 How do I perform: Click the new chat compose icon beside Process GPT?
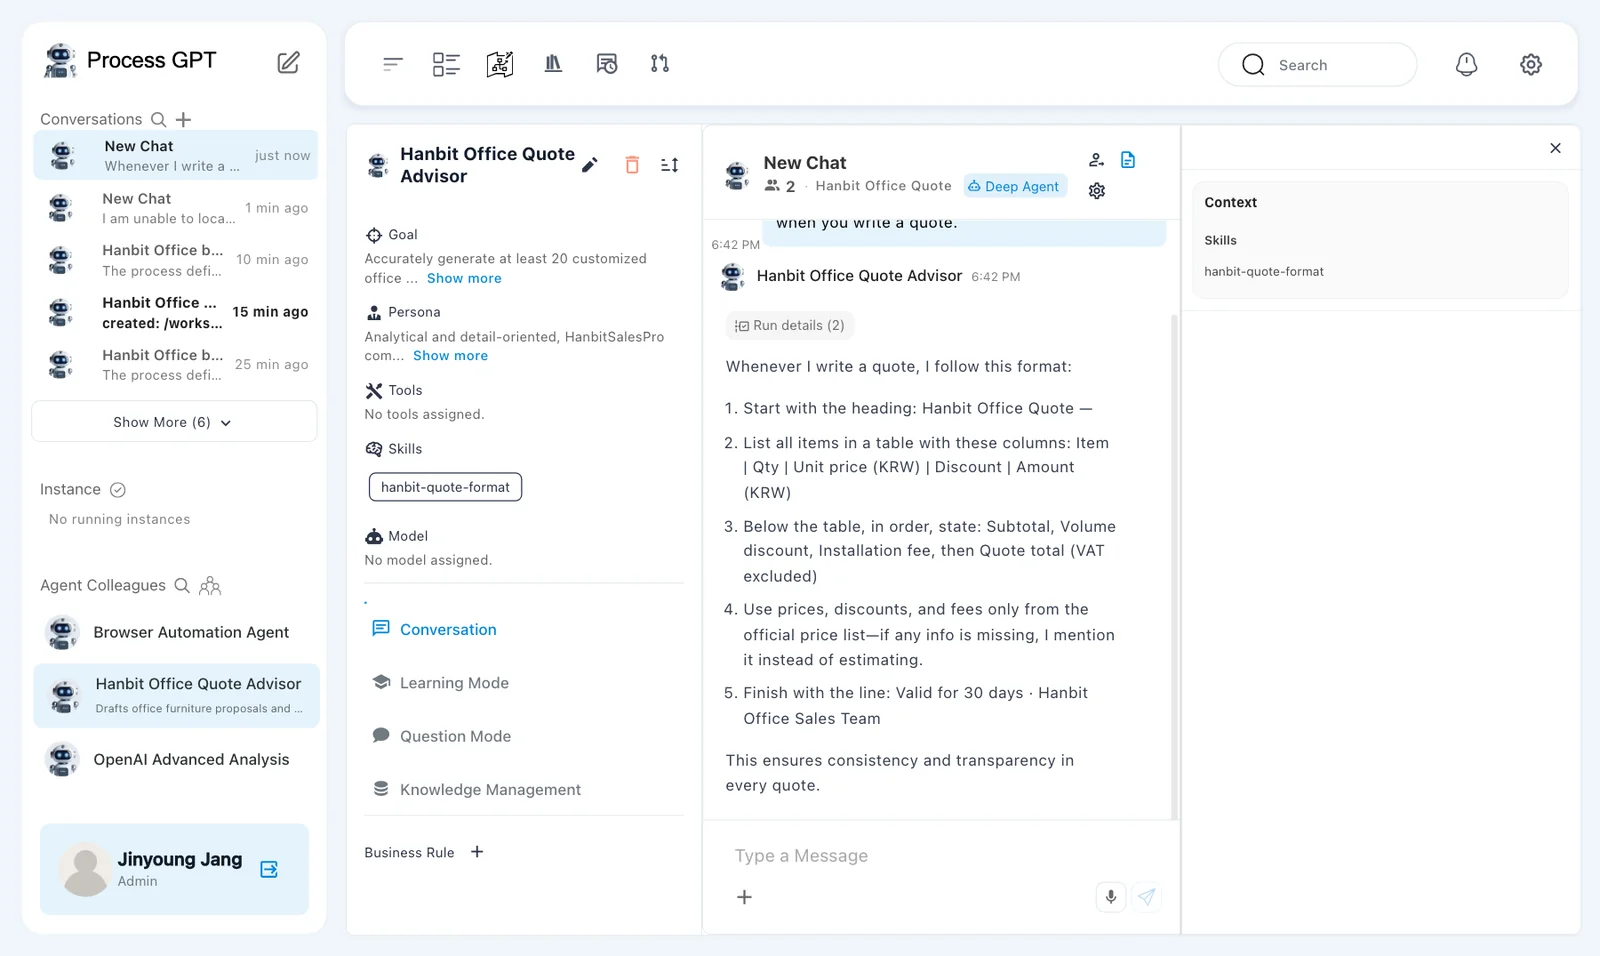[x=288, y=62]
